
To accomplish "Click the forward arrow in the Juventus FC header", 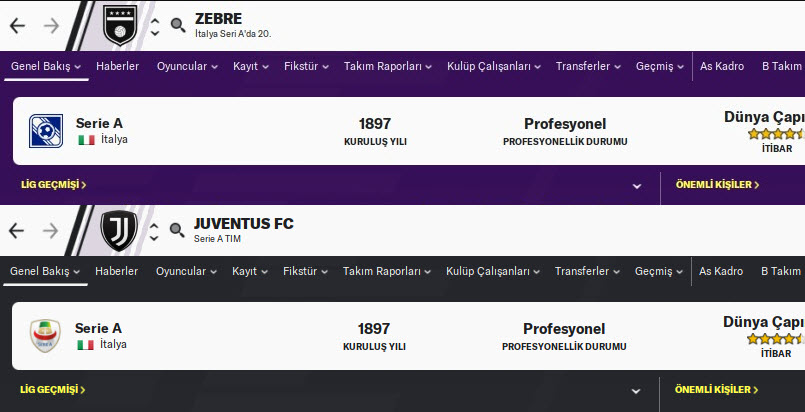I will pyautogui.click(x=51, y=230).
